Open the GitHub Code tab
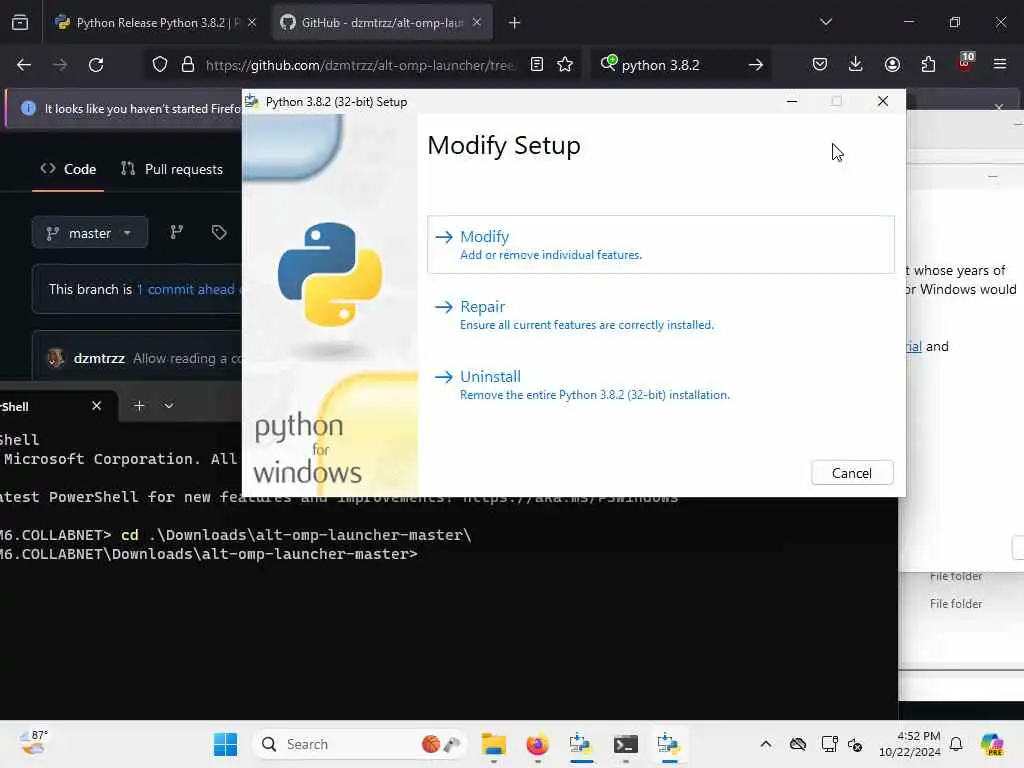 68,169
